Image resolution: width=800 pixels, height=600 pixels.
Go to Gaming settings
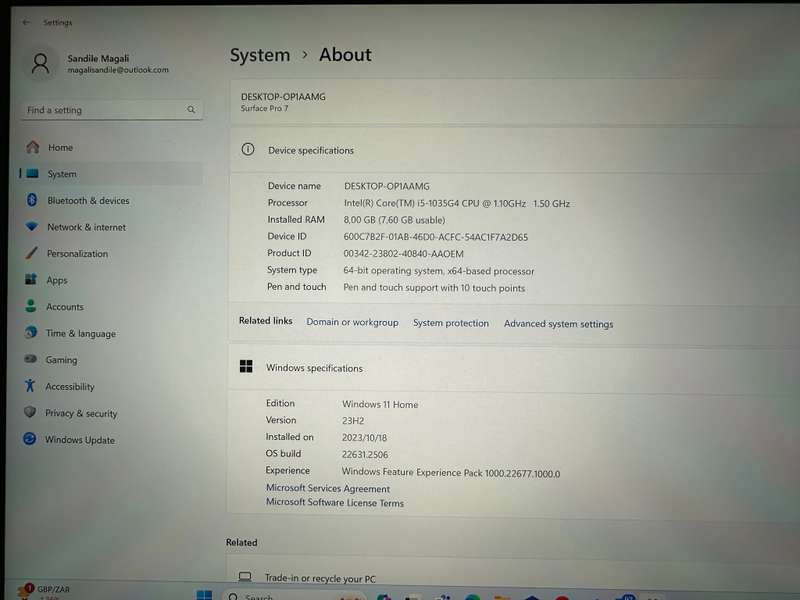click(111, 360)
